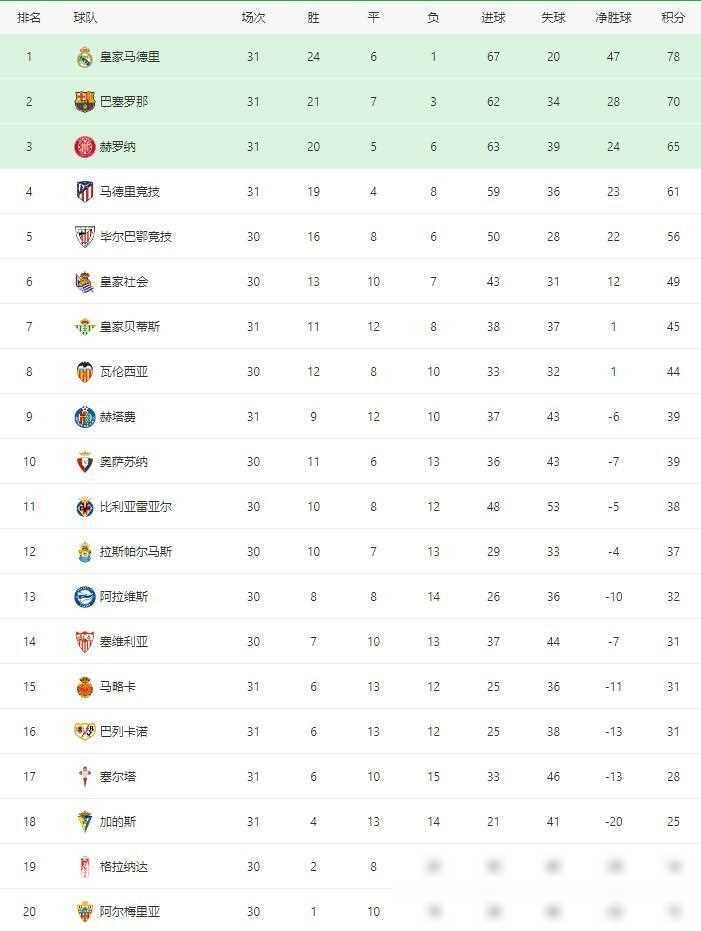Click the 进球 column header
Image resolution: width=701 pixels, height=931 pixels.
[493, 18]
